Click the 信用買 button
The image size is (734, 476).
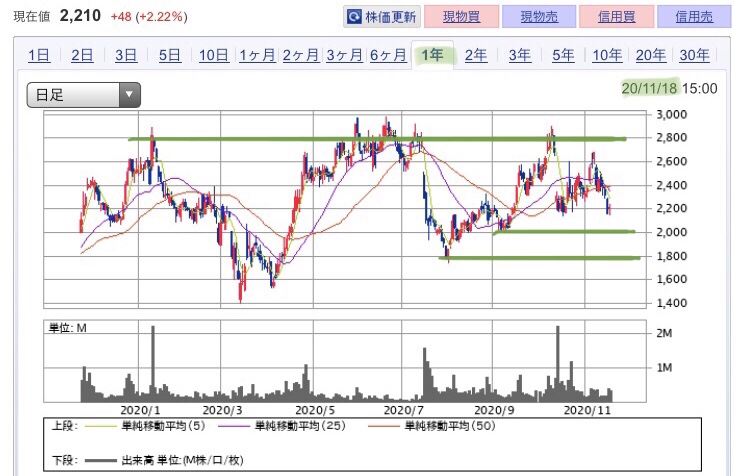tap(617, 17)
